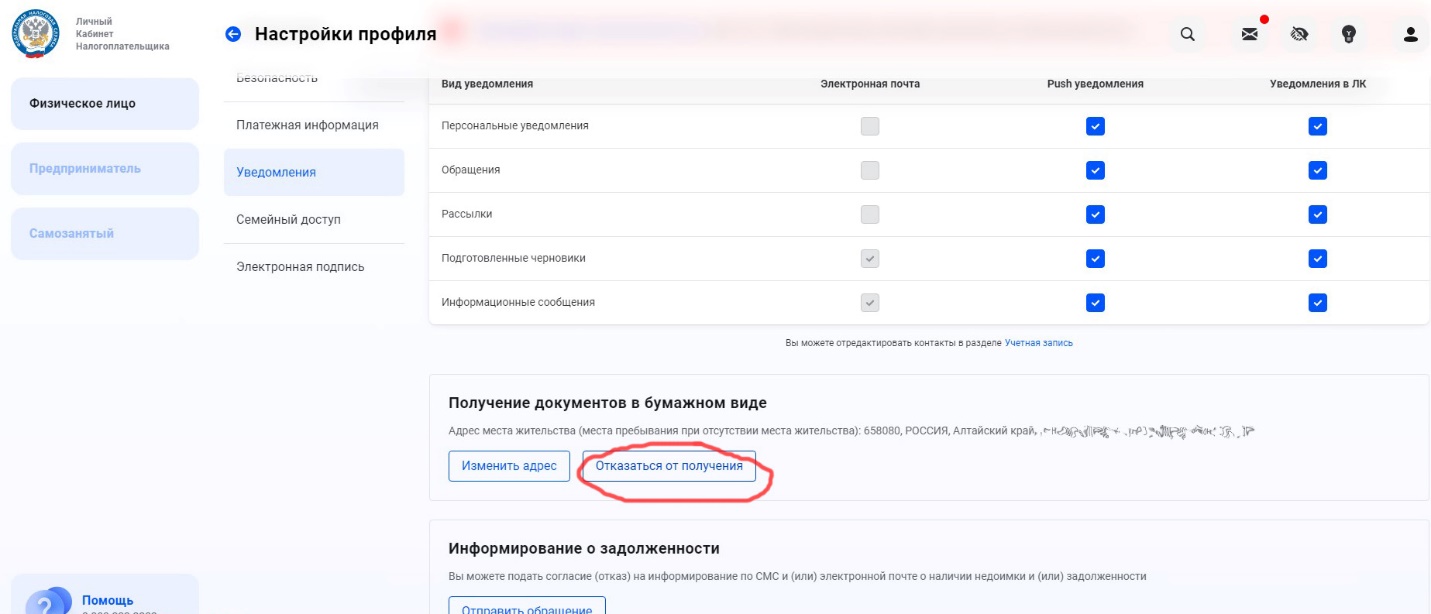The image size is (1431, 614).
Task: Click the Подготовленные черновики row label
Action: click(513, 258)
